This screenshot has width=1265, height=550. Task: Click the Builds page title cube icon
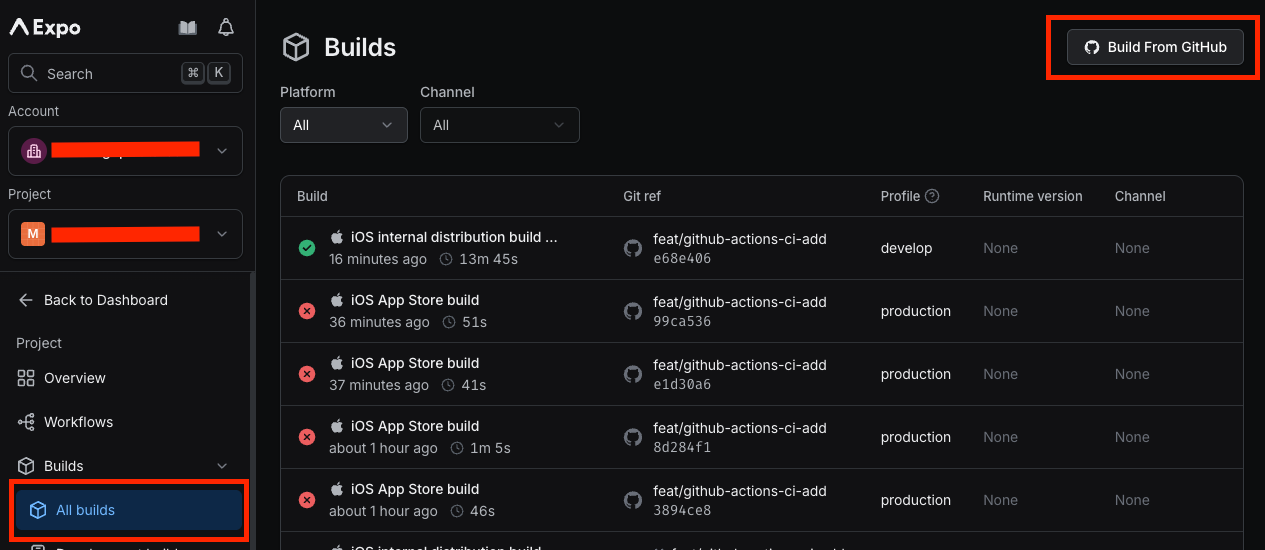click(296, 47)
